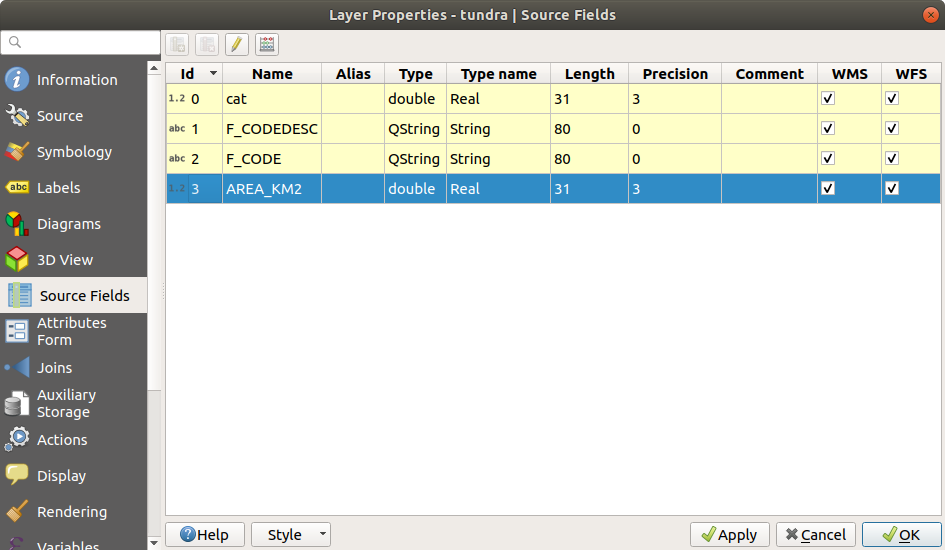Click sidebar scrollbar up arrow
The image size is (945, 550).
coord(154,68)
